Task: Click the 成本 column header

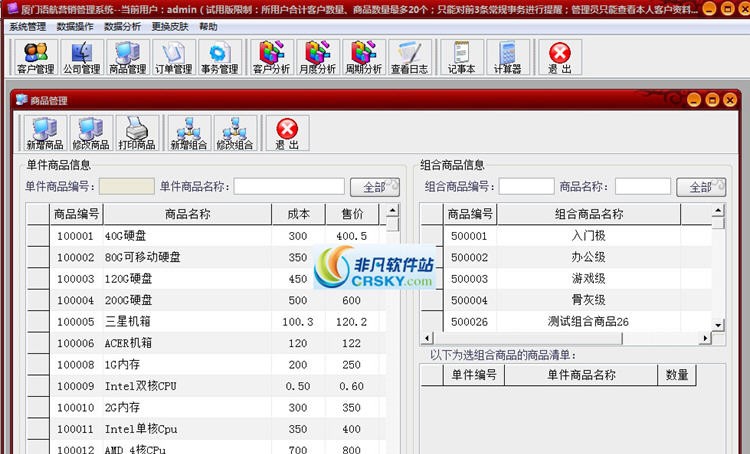Action: pos(298,214)
